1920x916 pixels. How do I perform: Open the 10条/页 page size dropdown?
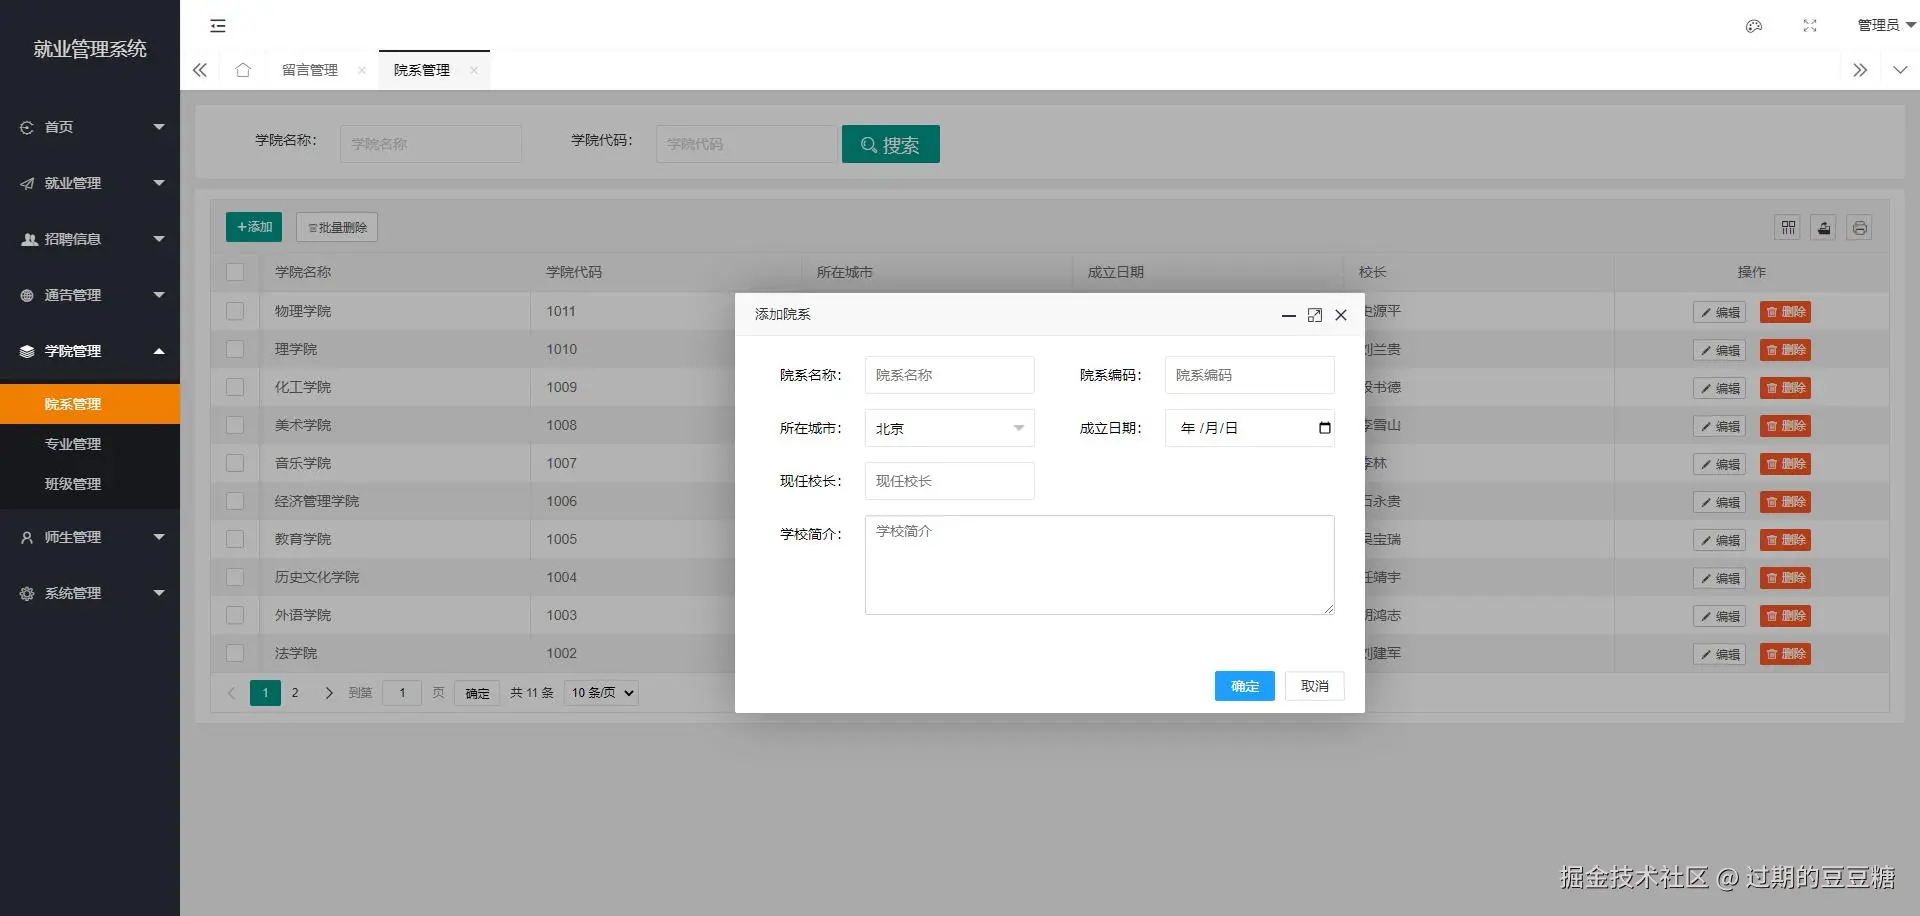point(600,692)
